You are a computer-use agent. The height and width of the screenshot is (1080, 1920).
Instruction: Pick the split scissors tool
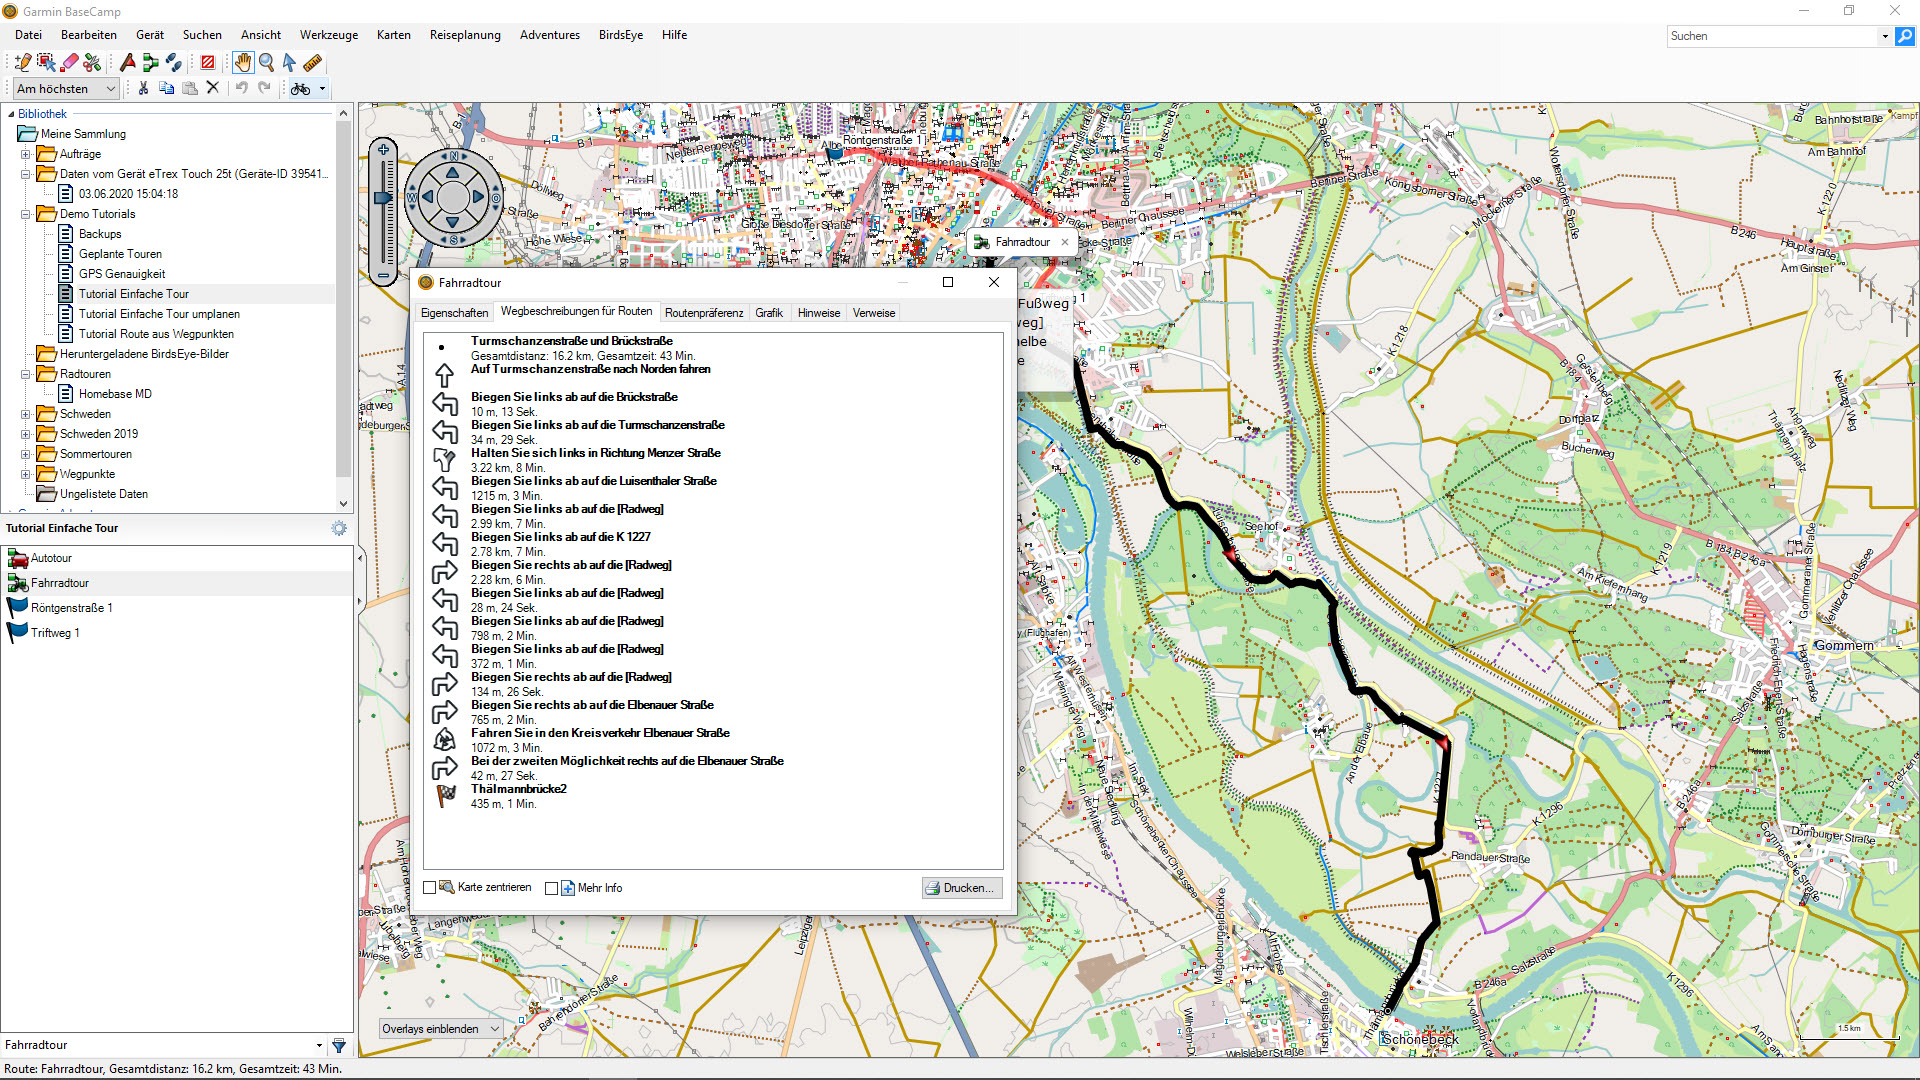coord(92,63)
